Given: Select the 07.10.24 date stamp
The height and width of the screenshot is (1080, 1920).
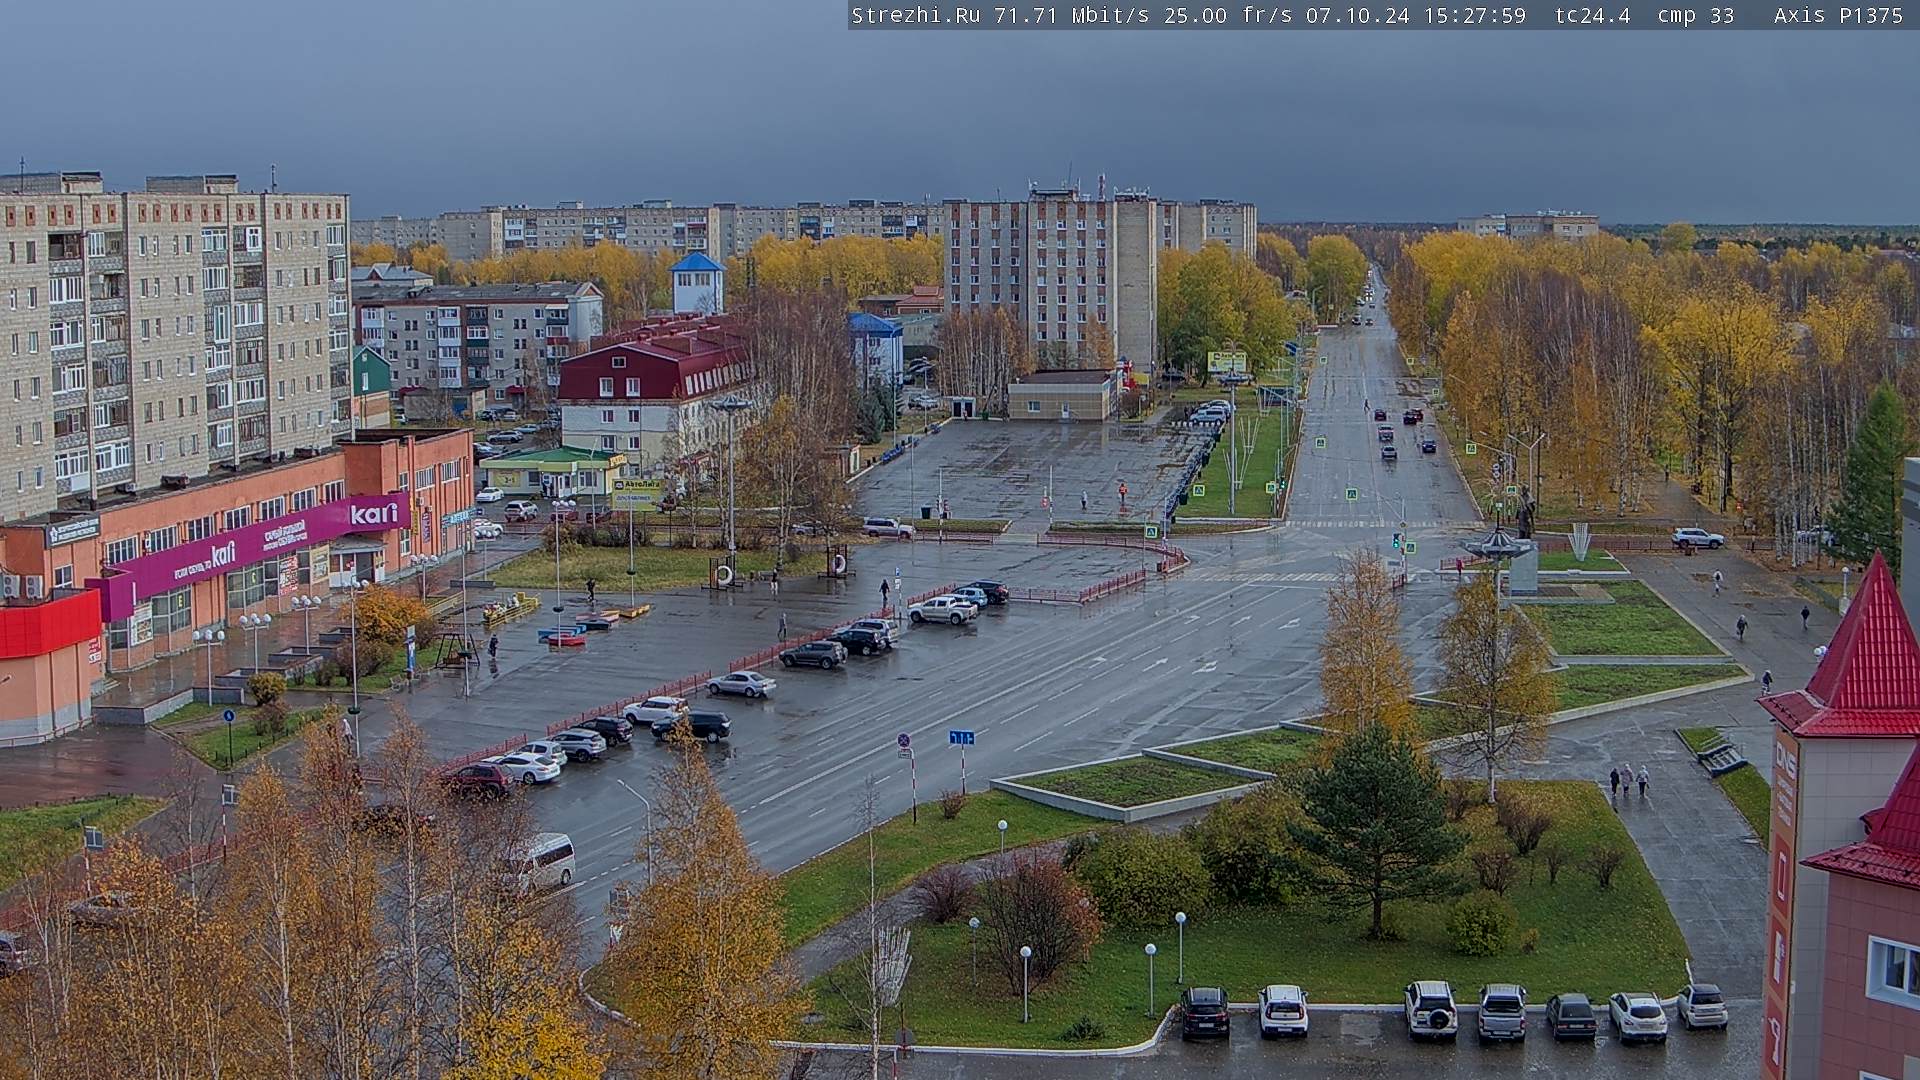Looking at the screenshot, I should [x=1357, y=15].
